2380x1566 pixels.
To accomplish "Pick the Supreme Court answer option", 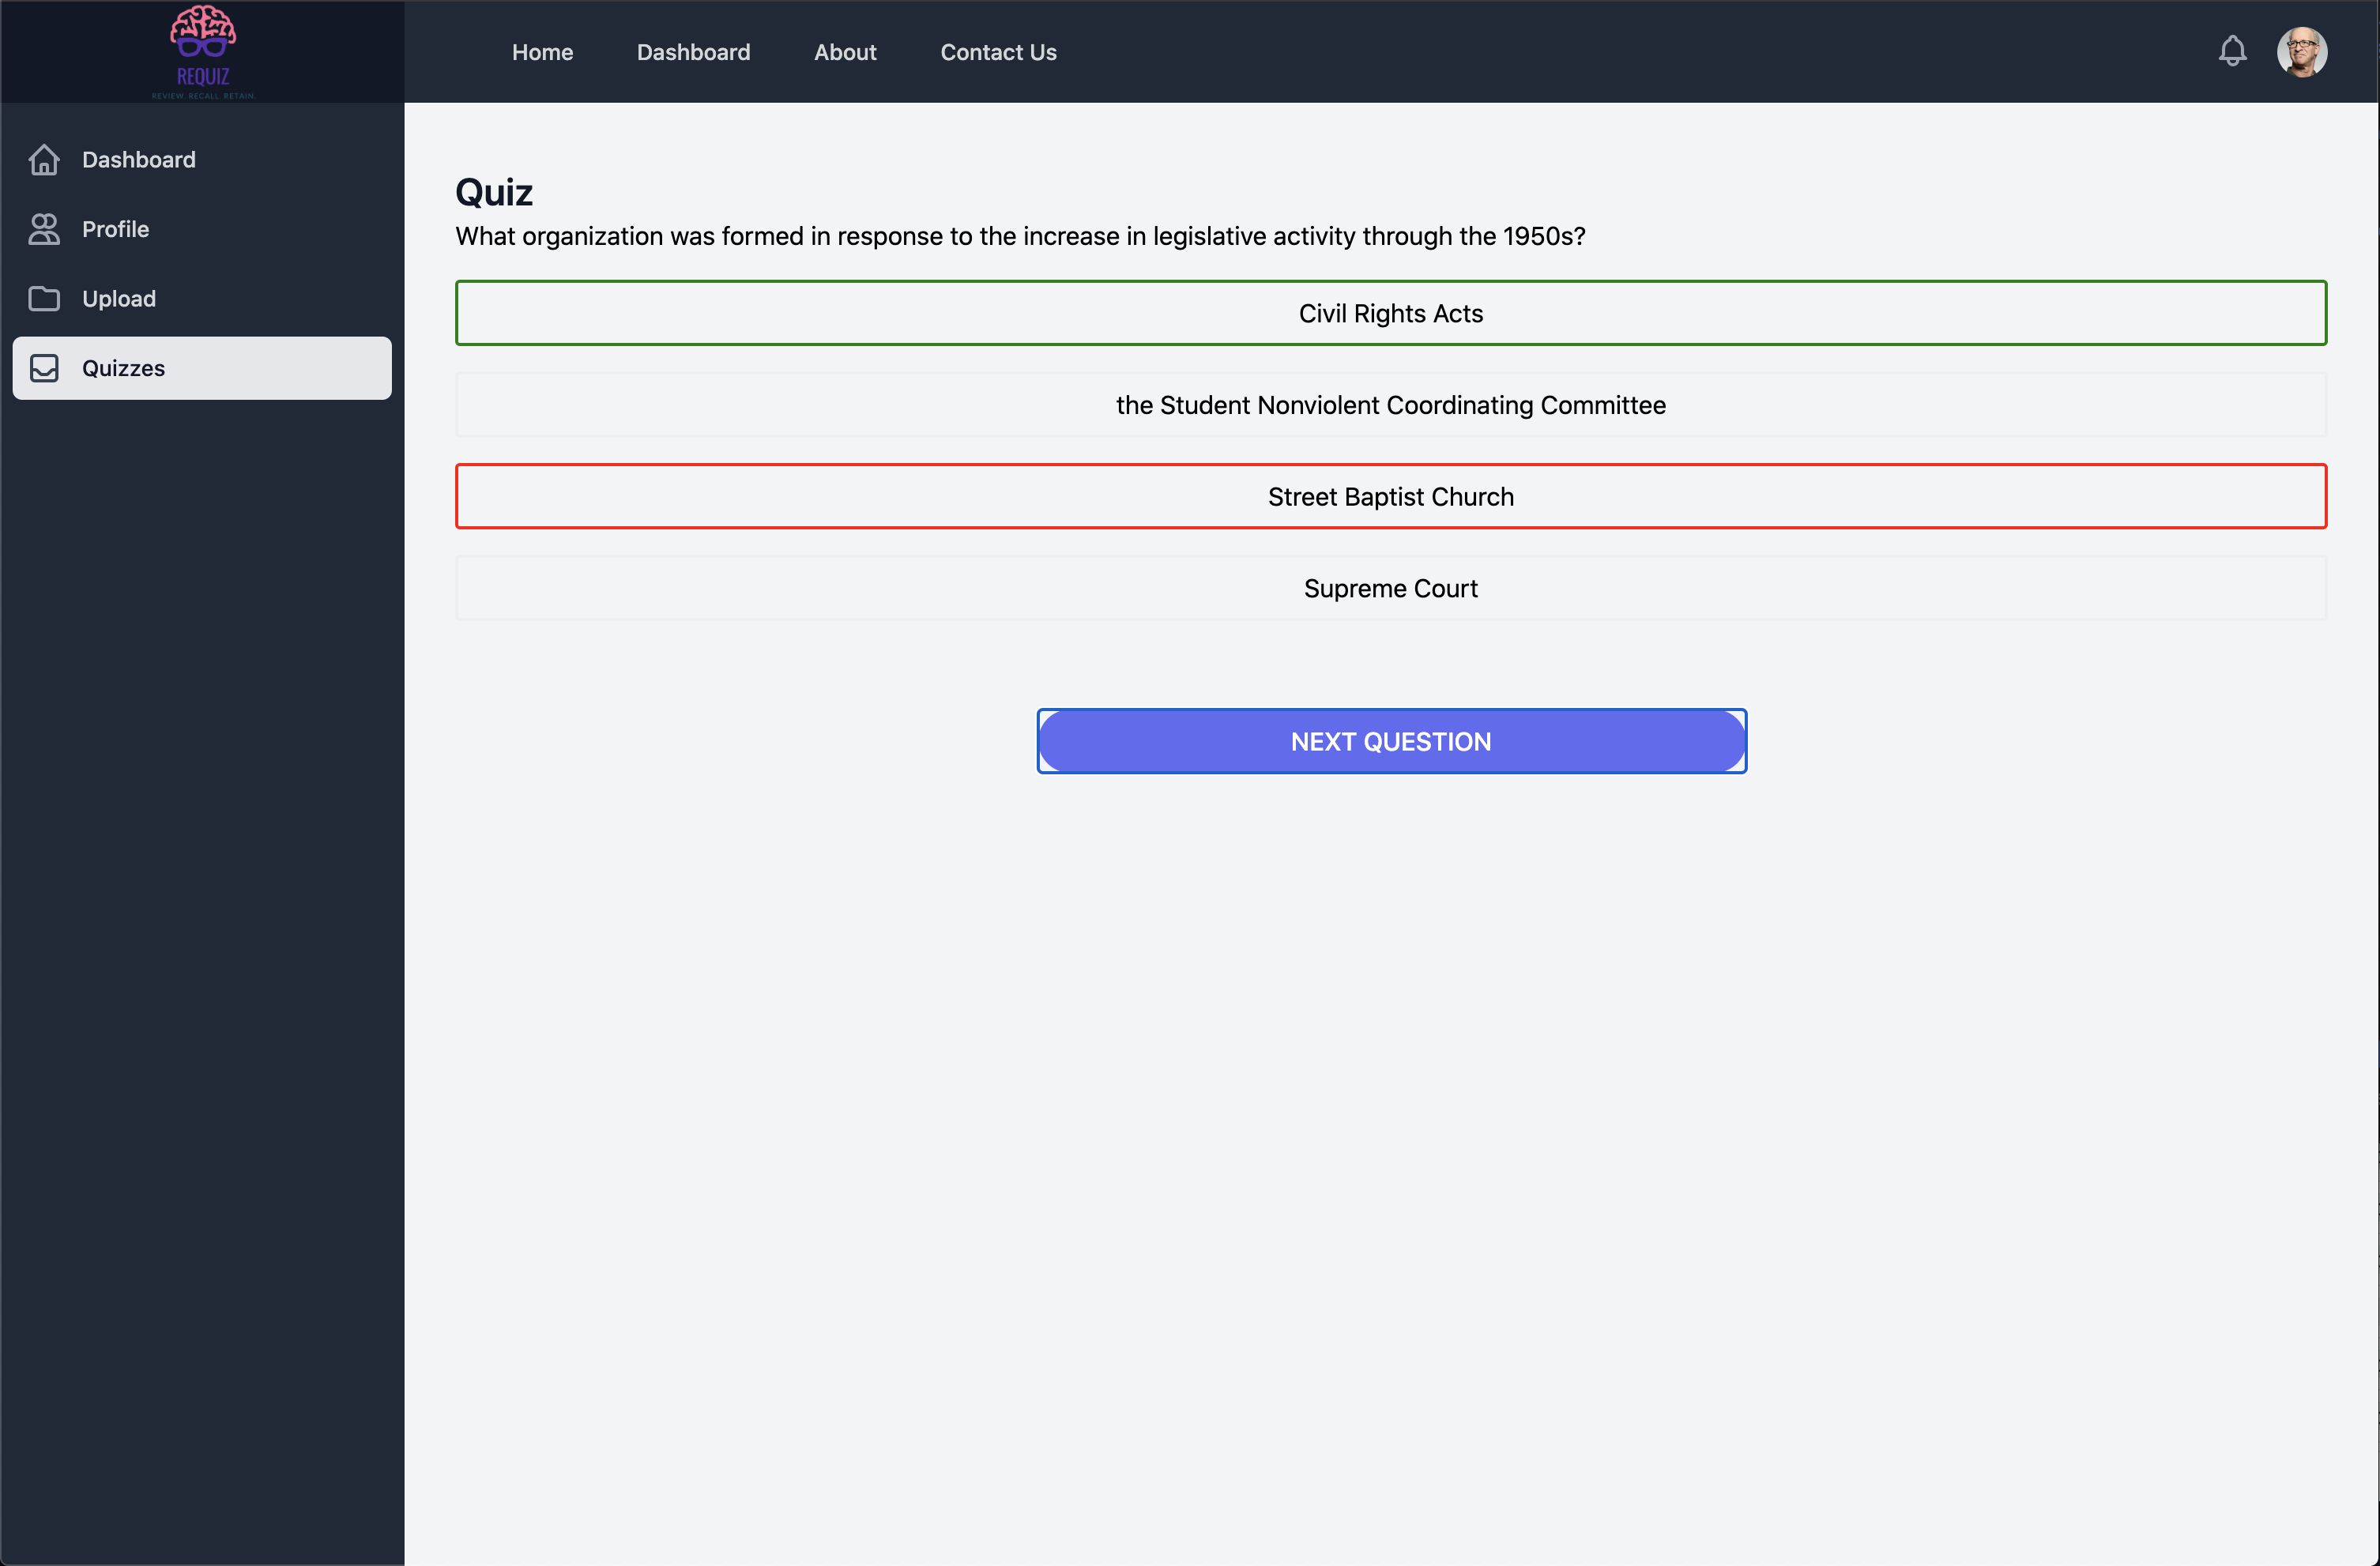I will tap(1390, 588).
